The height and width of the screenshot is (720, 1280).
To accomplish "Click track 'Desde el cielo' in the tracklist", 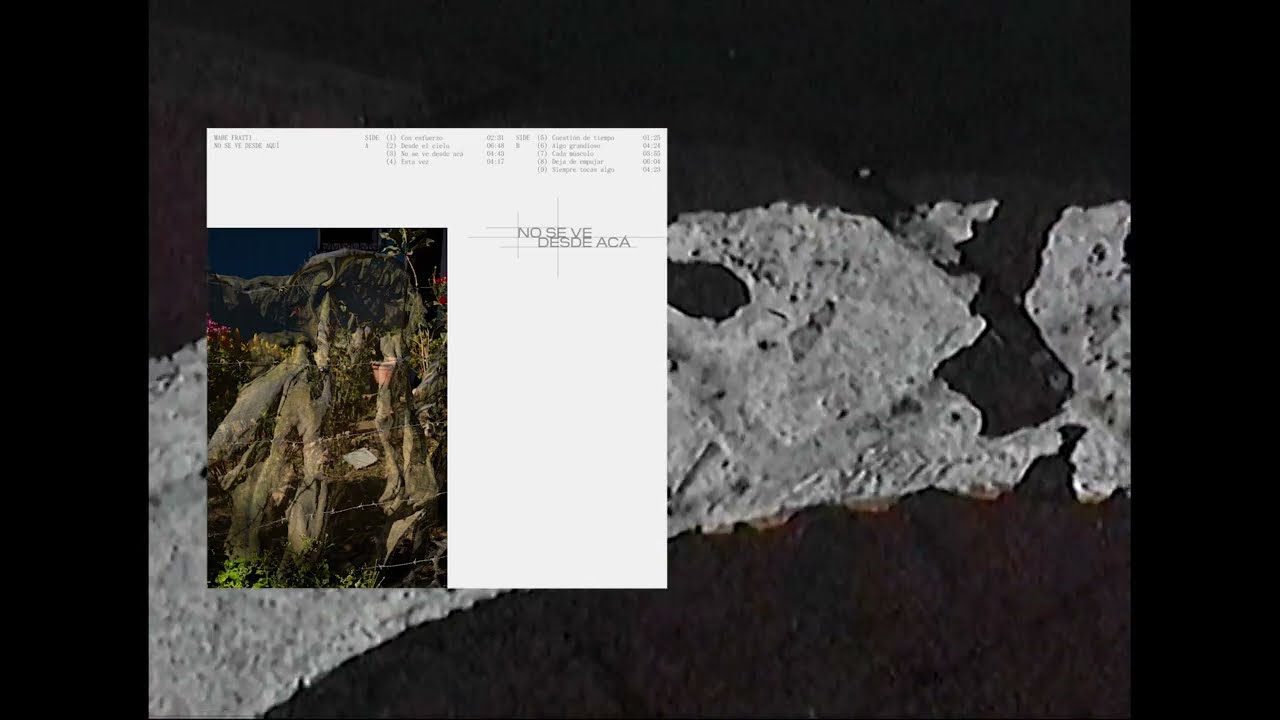I will 425,146.
